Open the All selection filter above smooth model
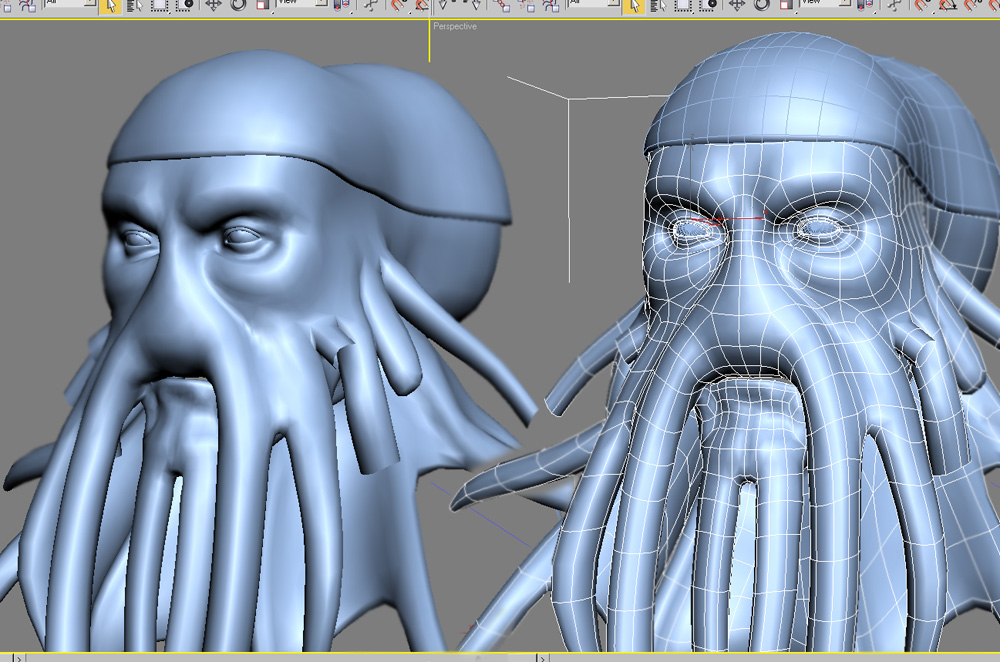Viewport: 1000px width, 662px height. [x=70, y=4]
